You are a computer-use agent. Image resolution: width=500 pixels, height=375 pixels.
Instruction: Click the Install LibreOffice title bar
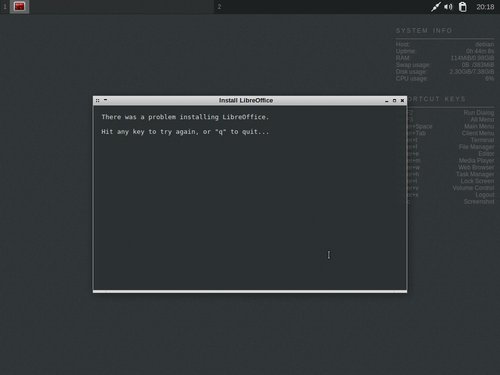point(246,100)
